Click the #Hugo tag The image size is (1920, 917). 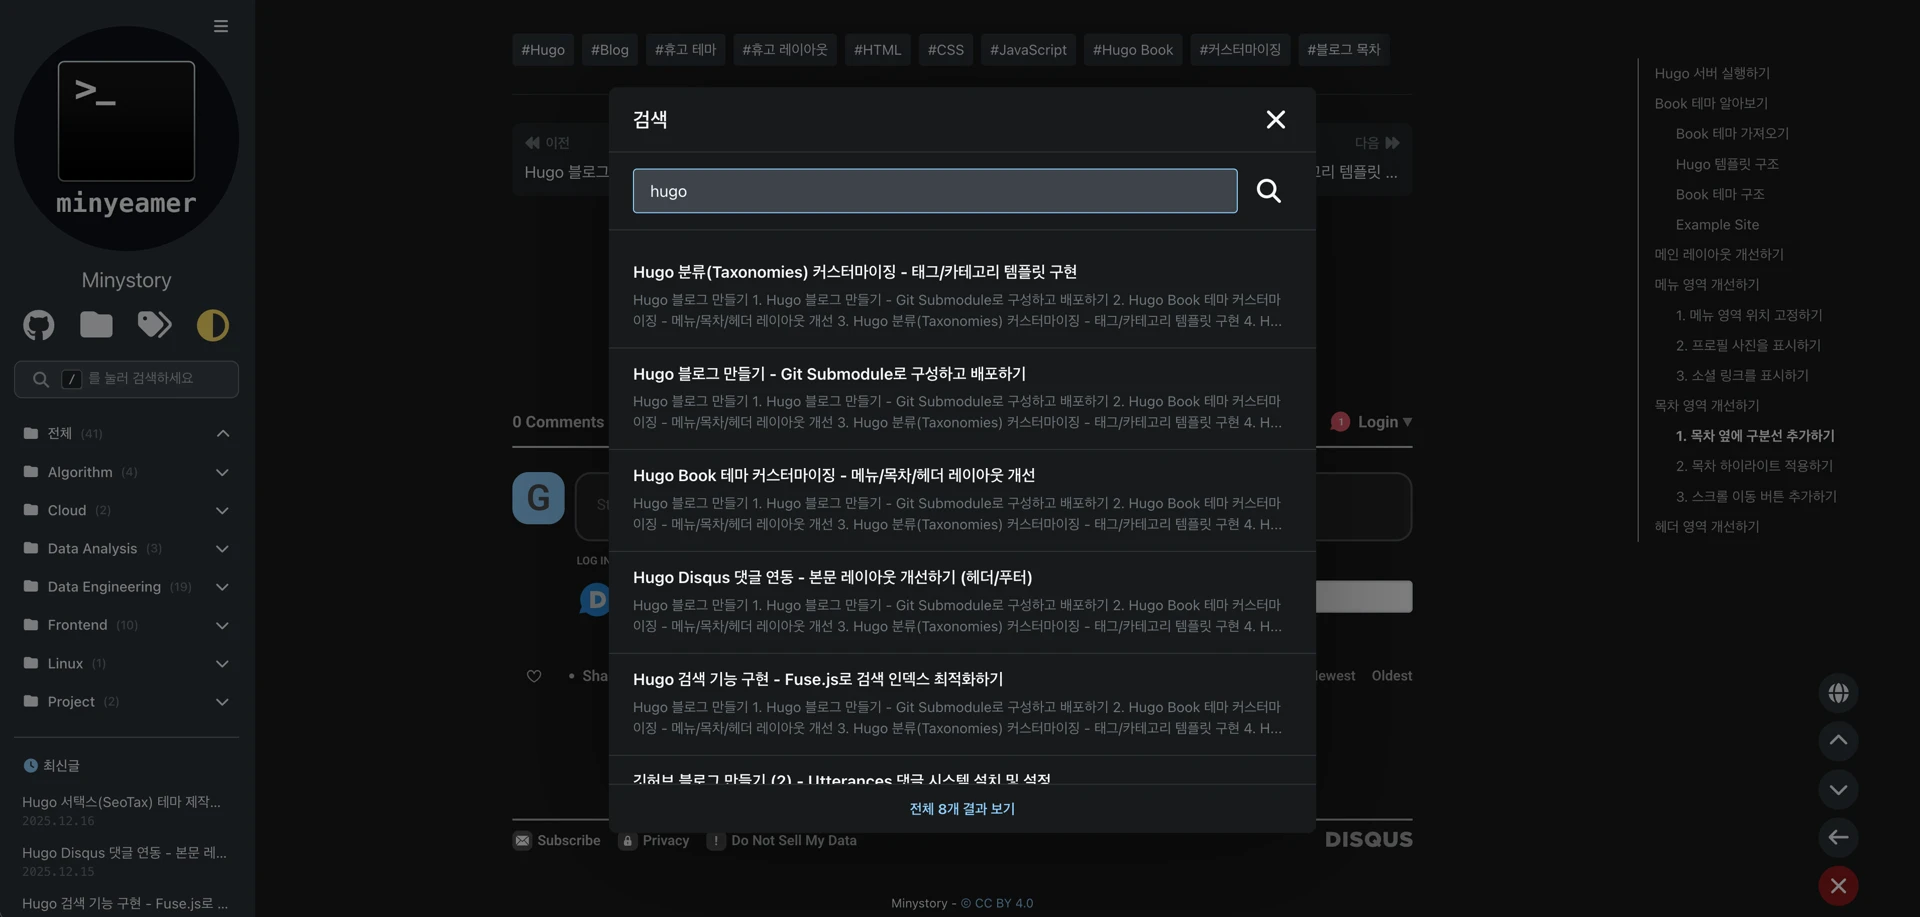[x=543, y=49]
